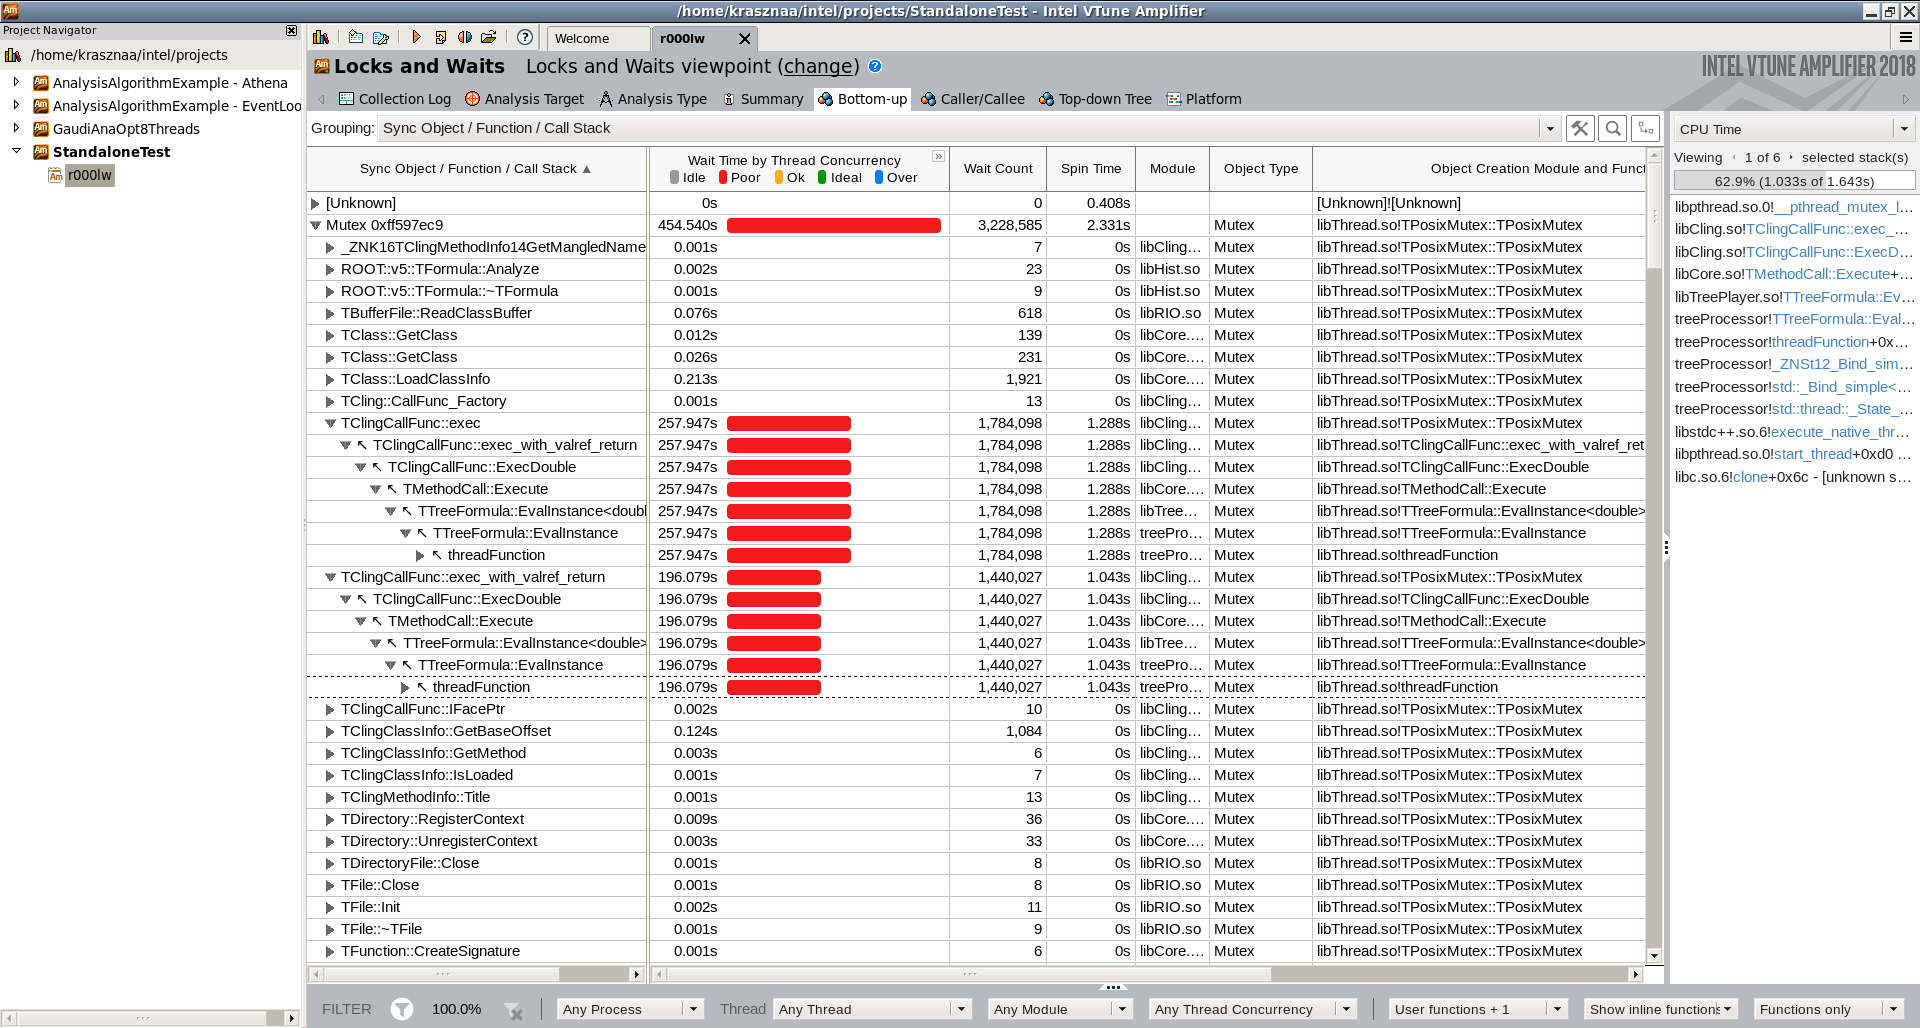Click the blue viewpoint help icon
Viewport: 1920px width, 1028px height.
pos(875,66)
